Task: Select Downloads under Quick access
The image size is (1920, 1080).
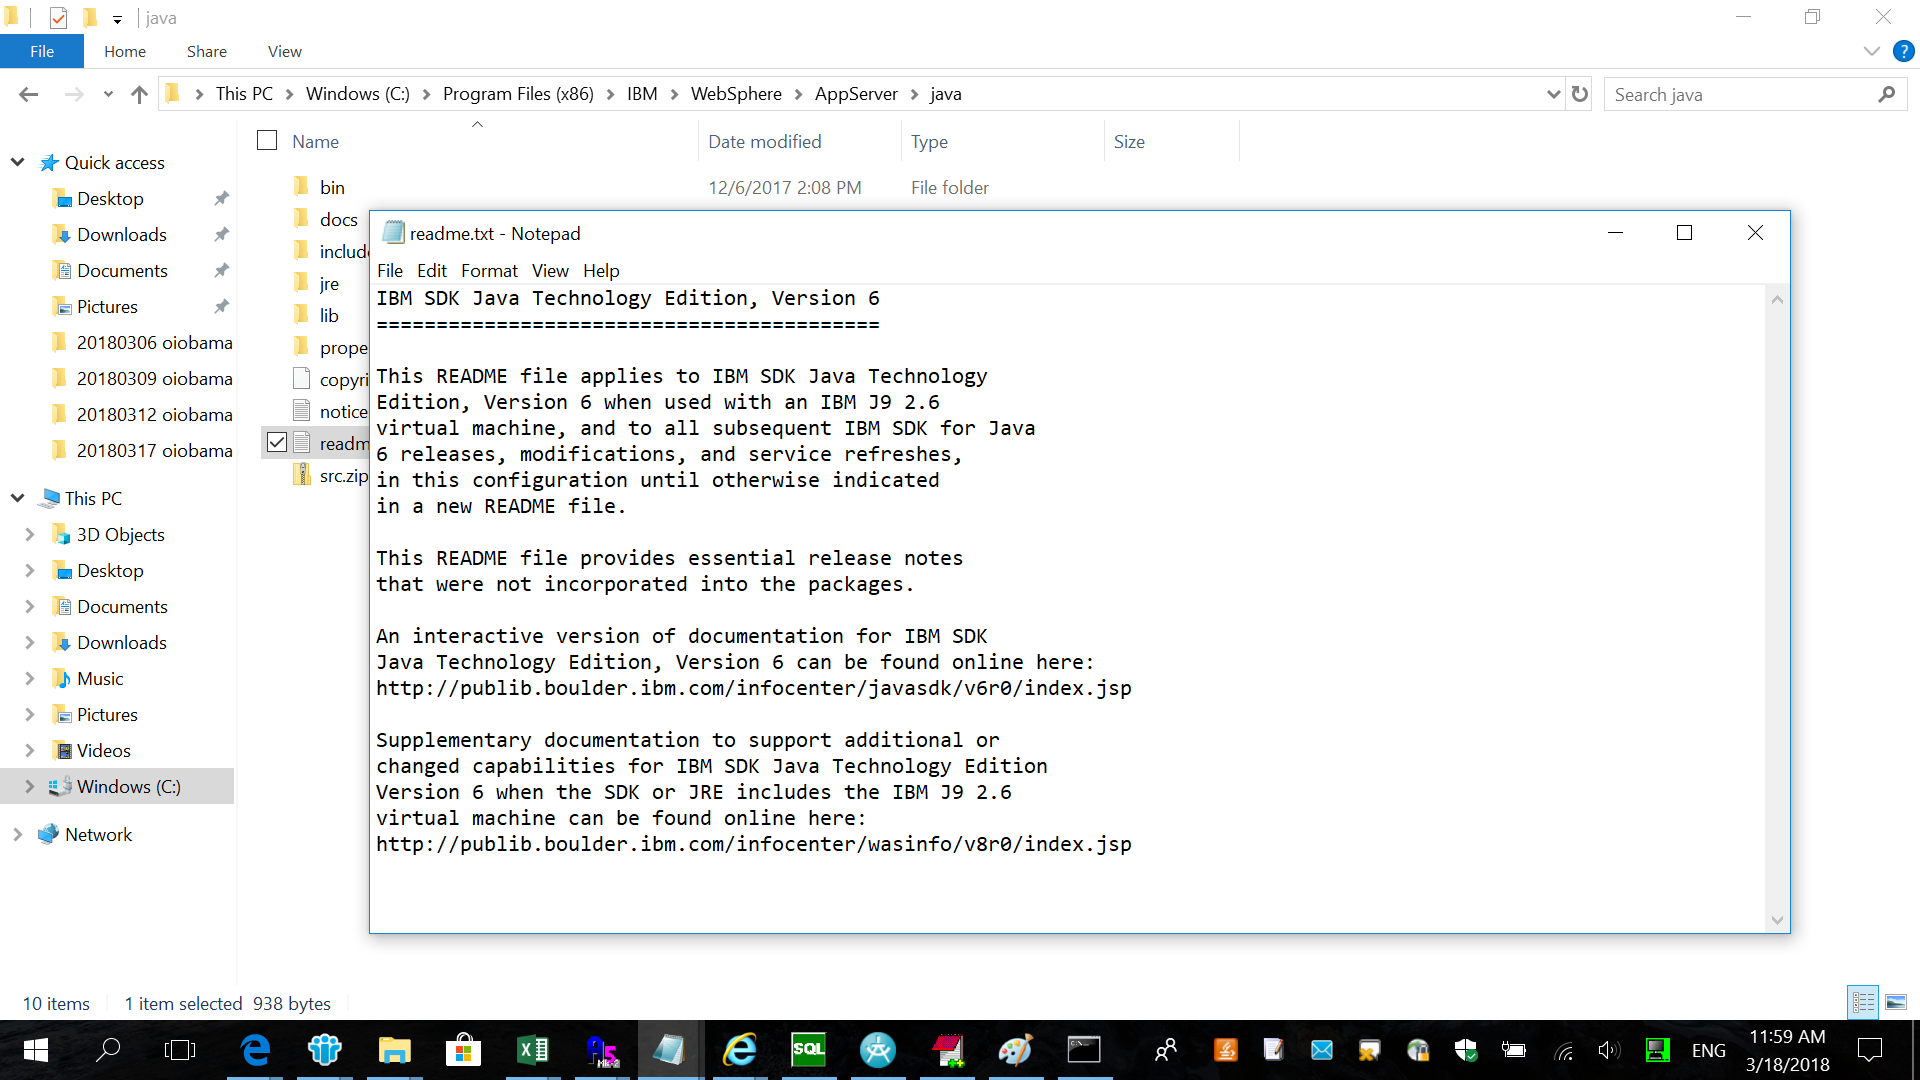Action: [x=122, y=234]
